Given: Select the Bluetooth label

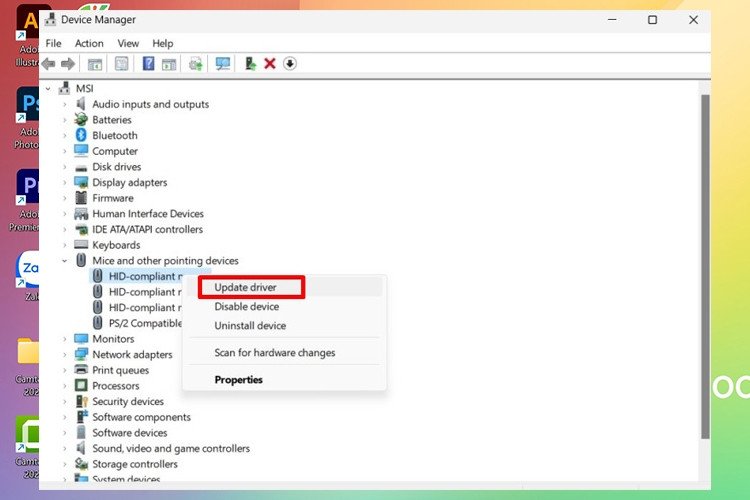Looking at the screenshot, I should coord(115,135).
